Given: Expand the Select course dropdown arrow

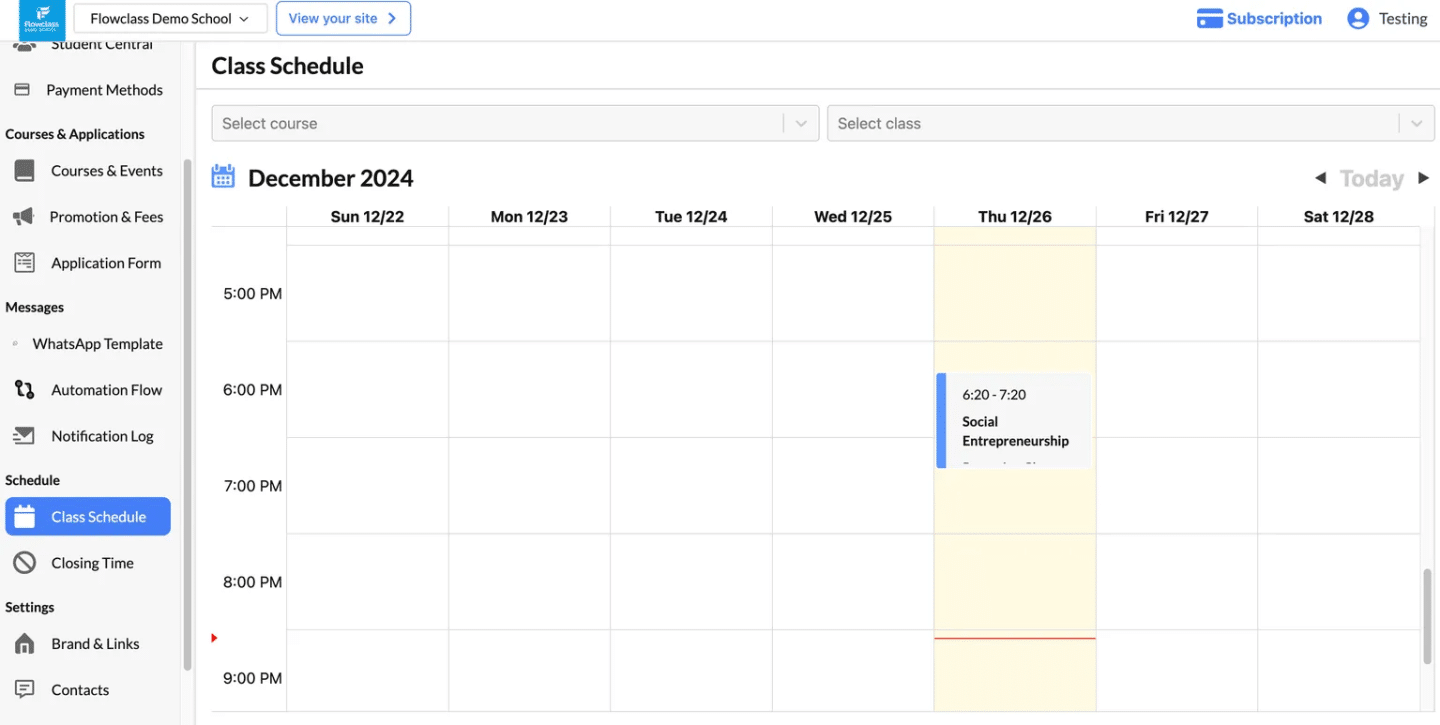Looking at the screenshot, I should pos(801,124).
